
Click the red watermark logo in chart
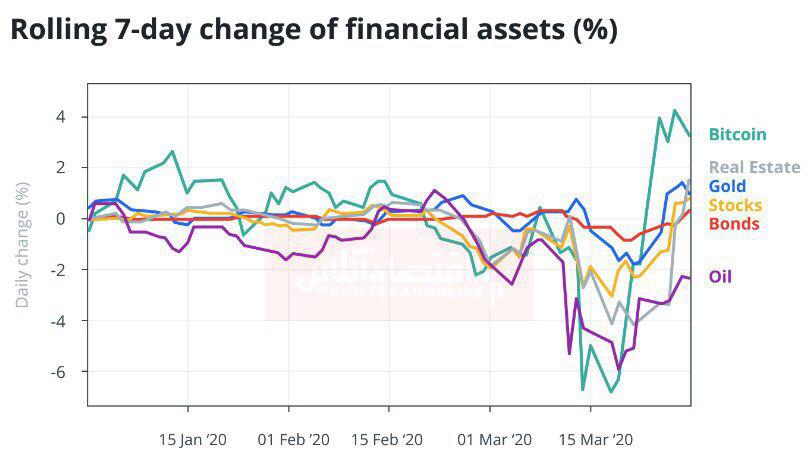click(x=399, y=273)
